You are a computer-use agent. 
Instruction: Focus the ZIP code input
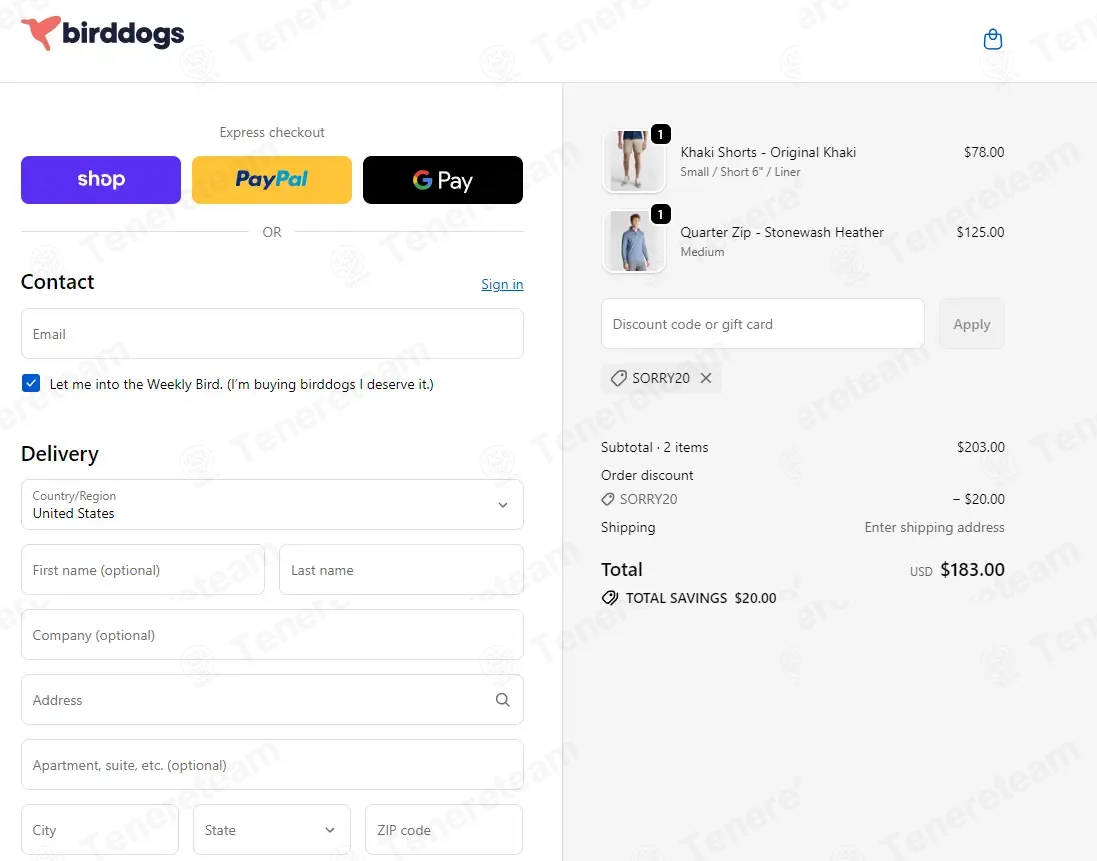point(443,830)
